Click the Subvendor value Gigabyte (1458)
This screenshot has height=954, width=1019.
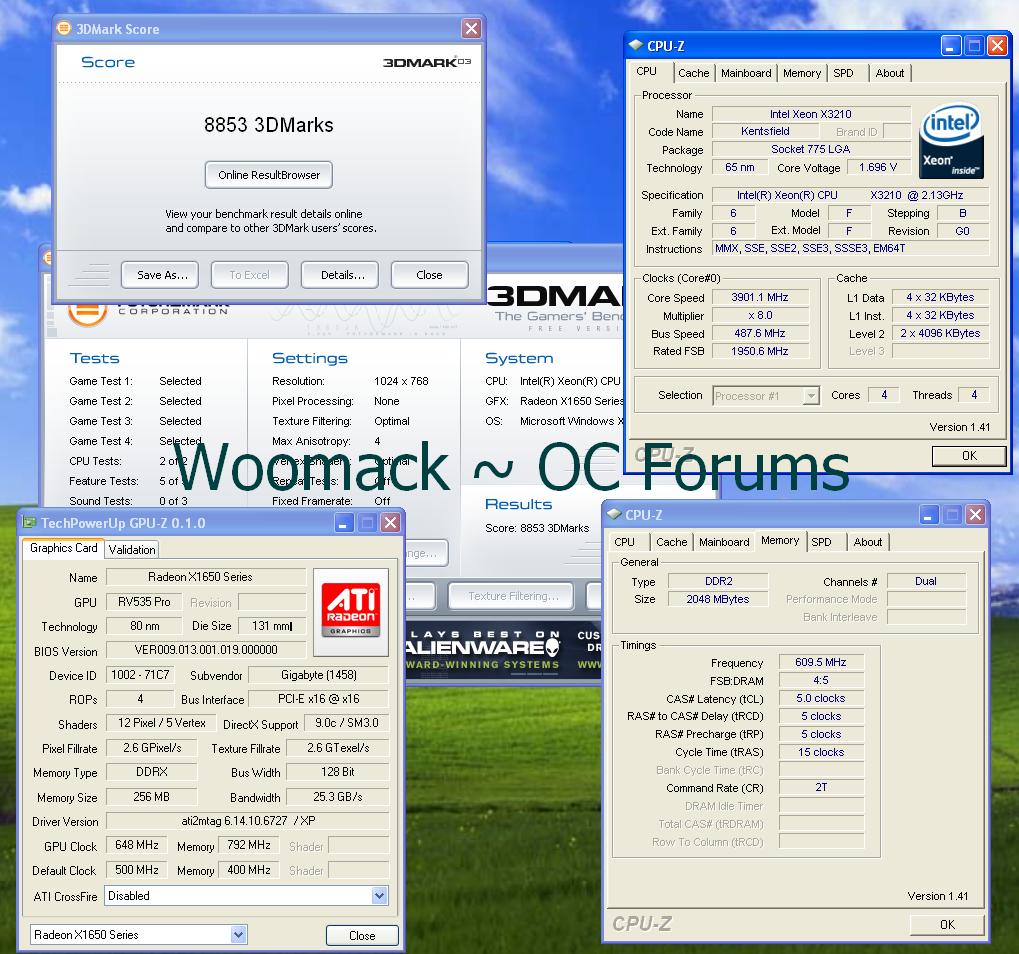point(318,675)
